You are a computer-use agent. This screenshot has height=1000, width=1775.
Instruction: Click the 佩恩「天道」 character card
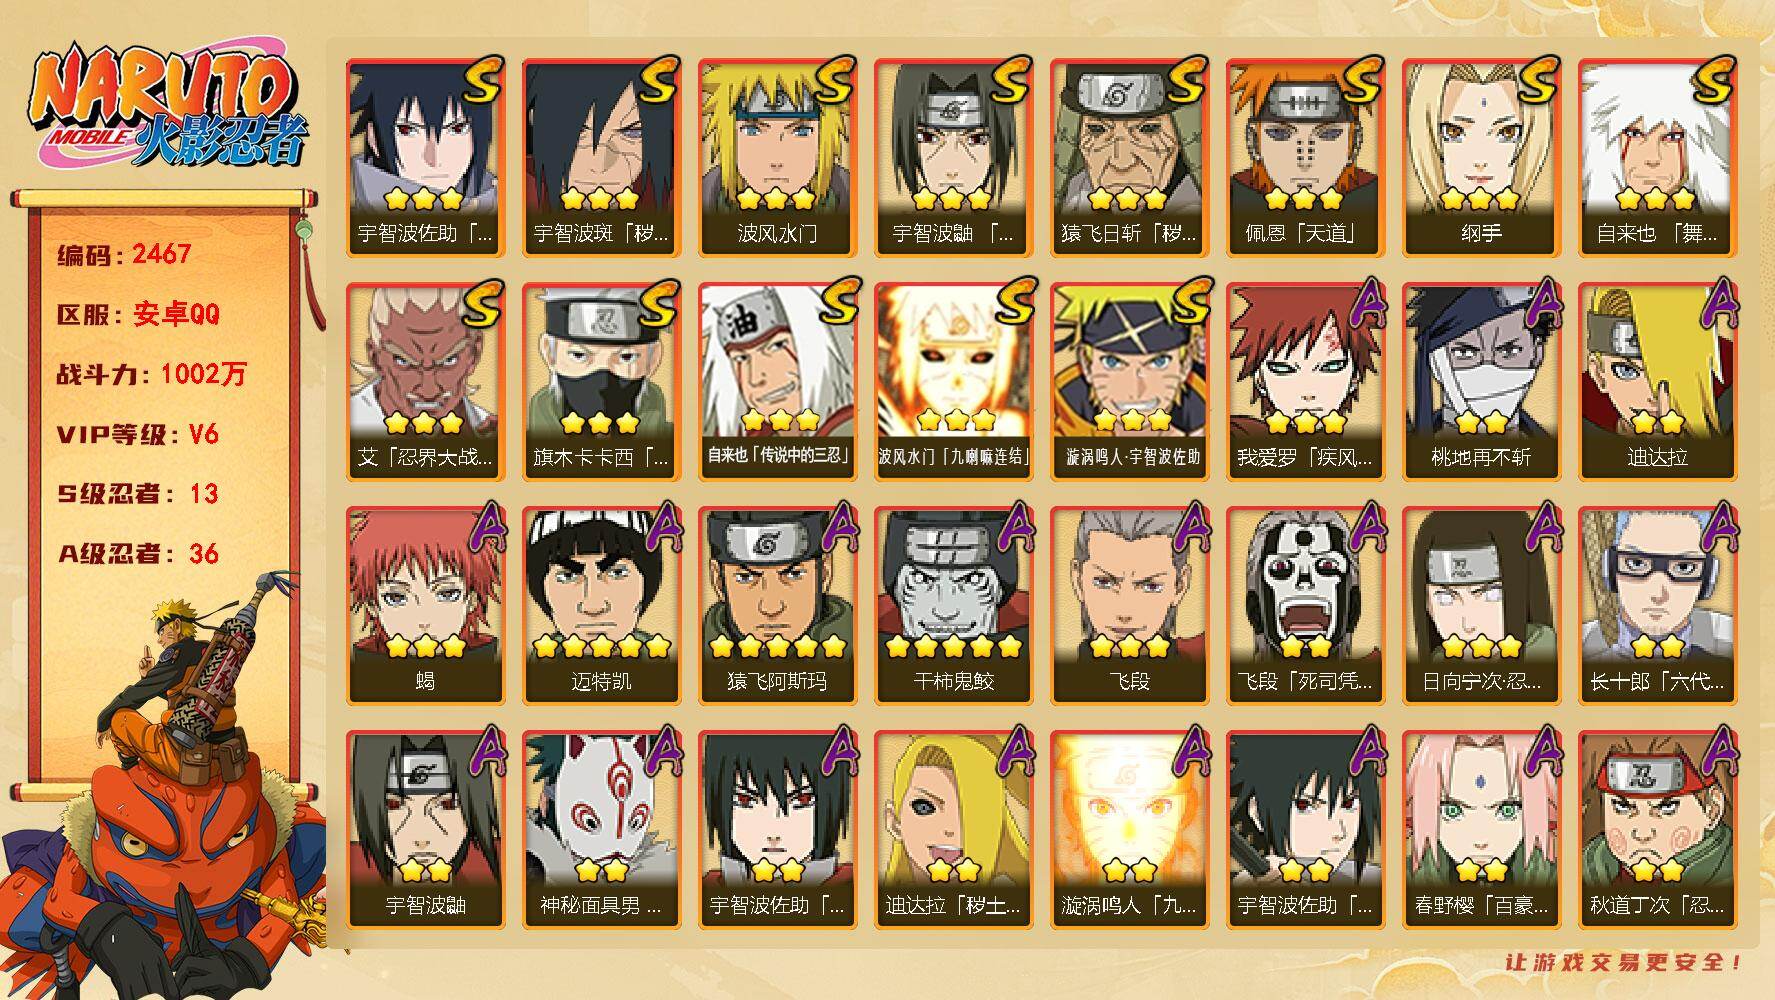point(1305,158)
